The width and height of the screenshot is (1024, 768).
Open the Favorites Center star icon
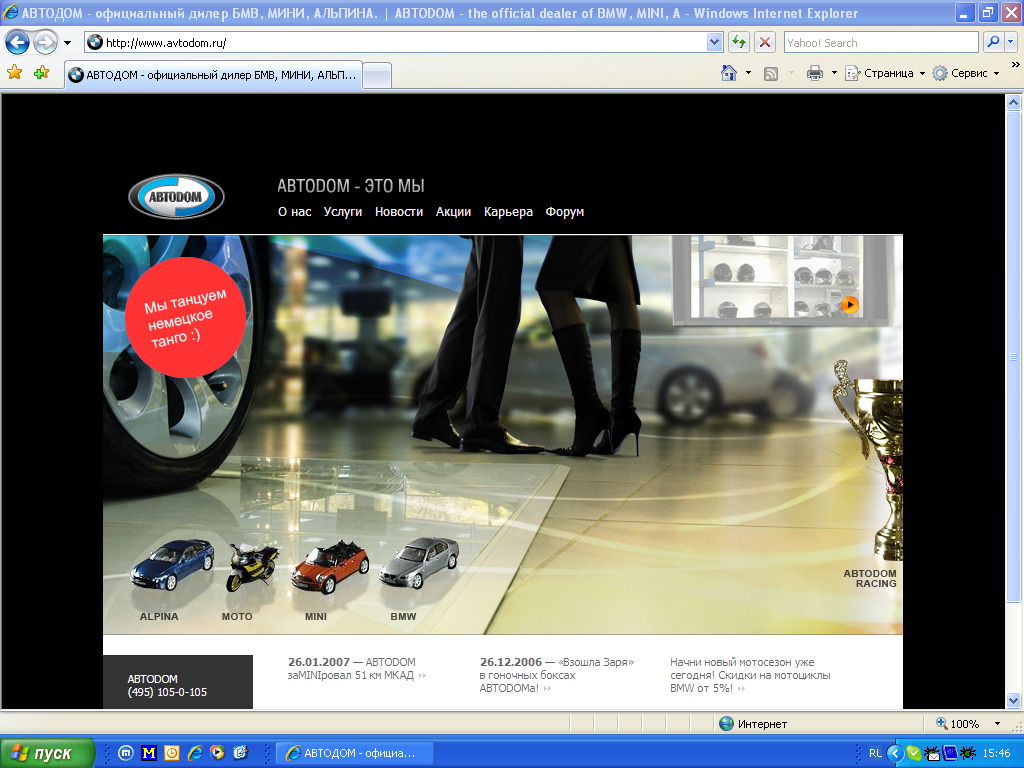tap(14, 72)
